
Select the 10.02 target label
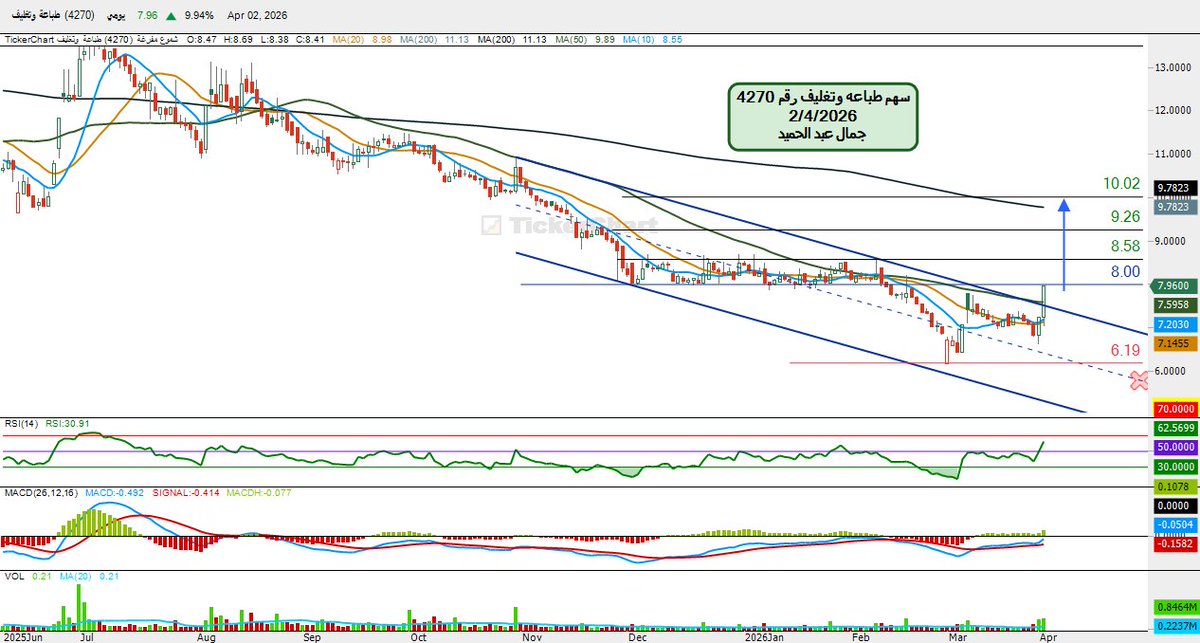click(1122, 183)
